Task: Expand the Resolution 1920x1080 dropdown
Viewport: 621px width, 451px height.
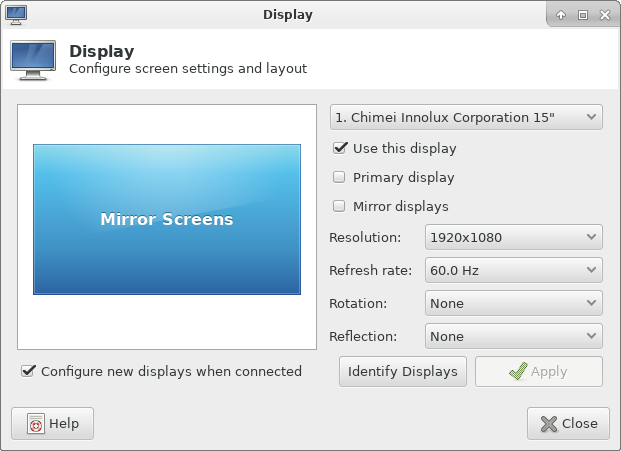Action: [x=513, y=237]
